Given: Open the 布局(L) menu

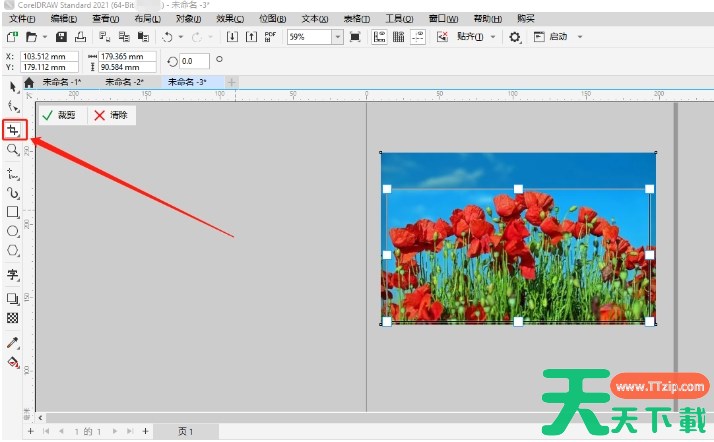Looking at the screenshot, I should (148, 19).
